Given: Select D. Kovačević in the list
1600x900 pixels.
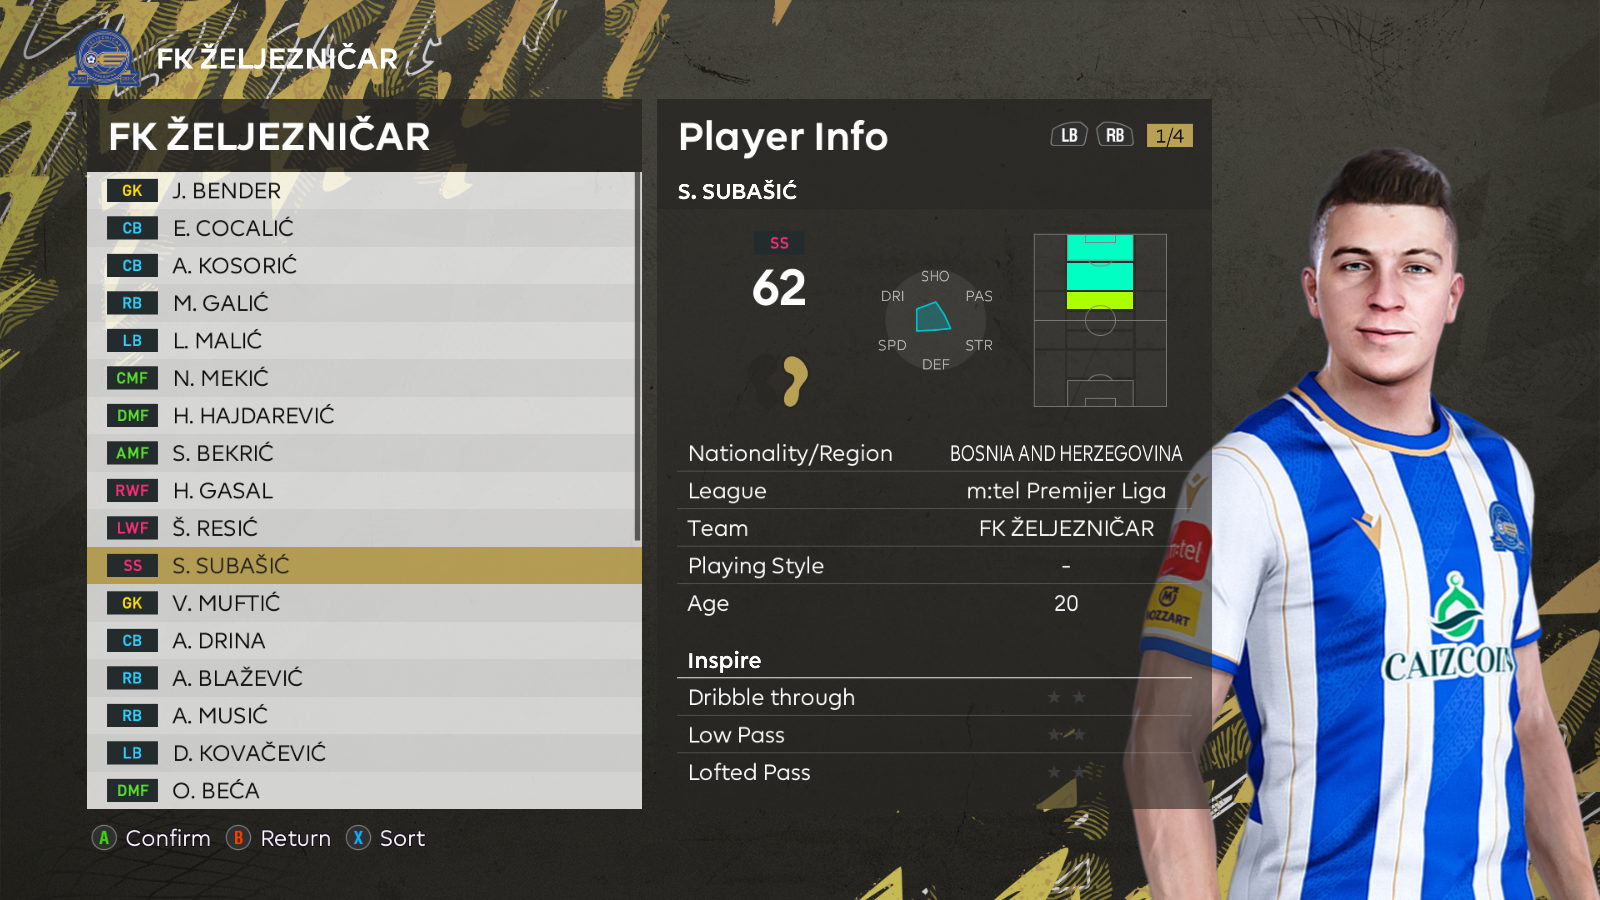Looking at the screenshot, I should [364, 753].
